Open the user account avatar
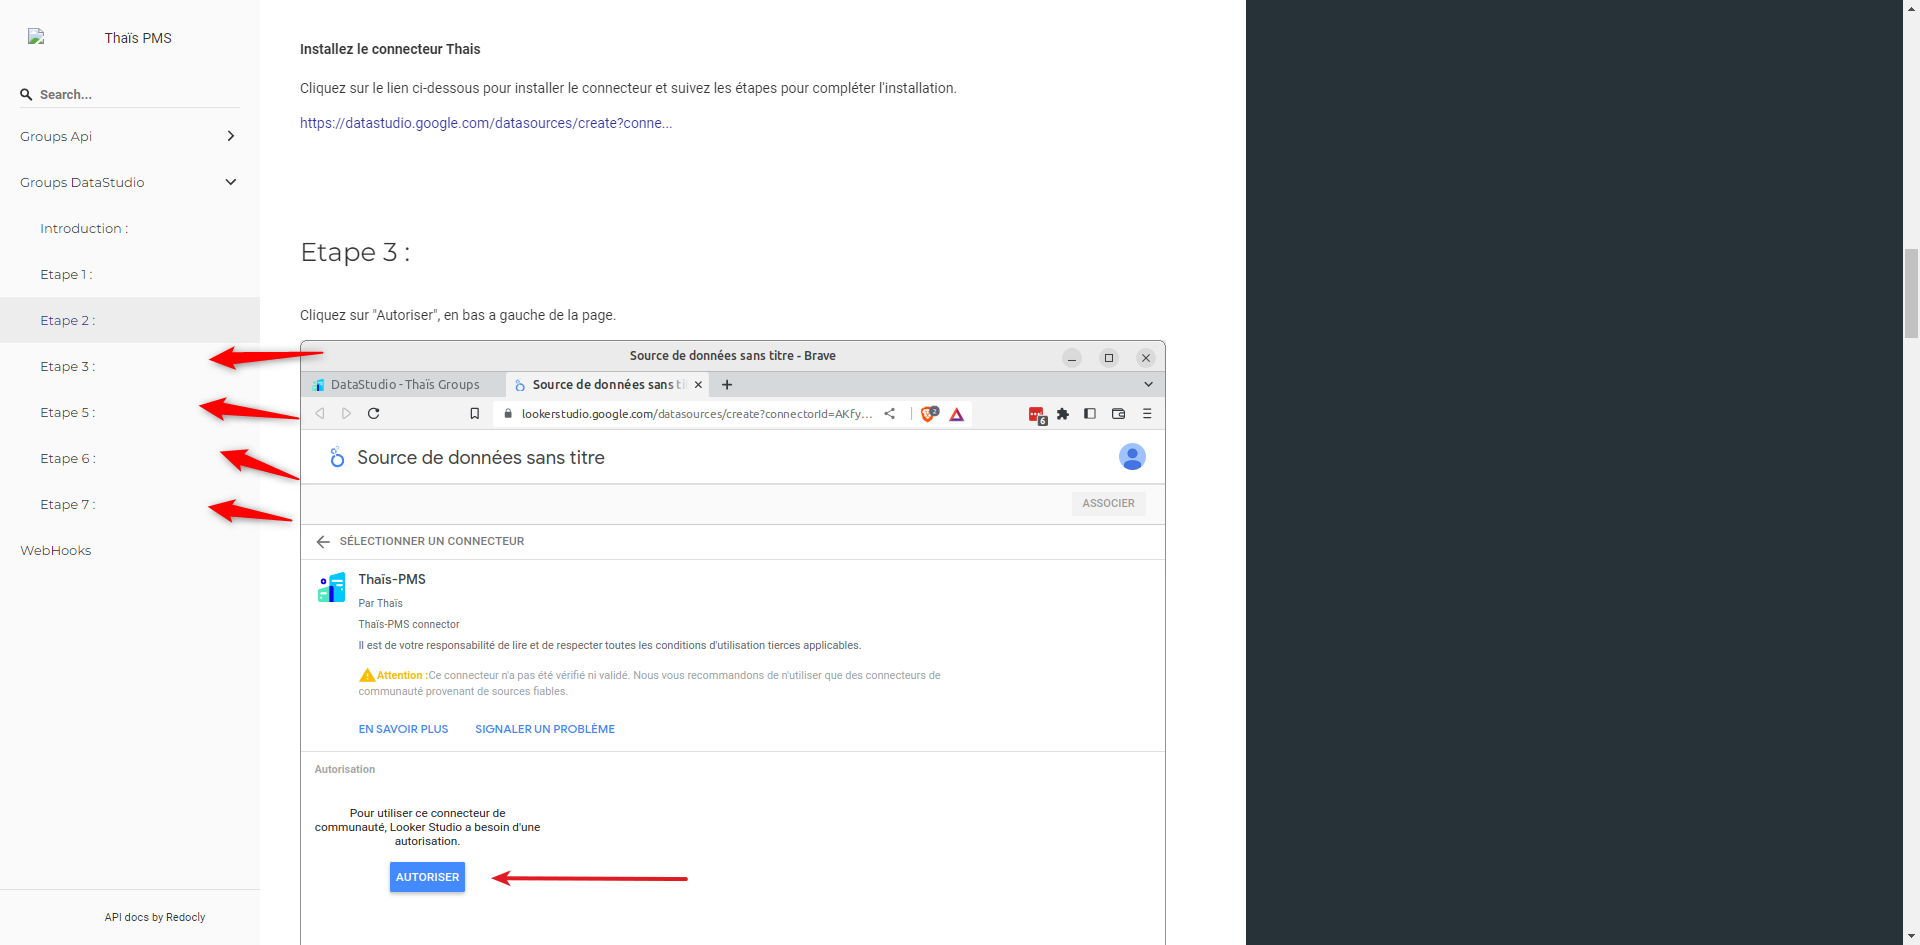Viewport: 1920px width, 945px height. point(1132,457)
